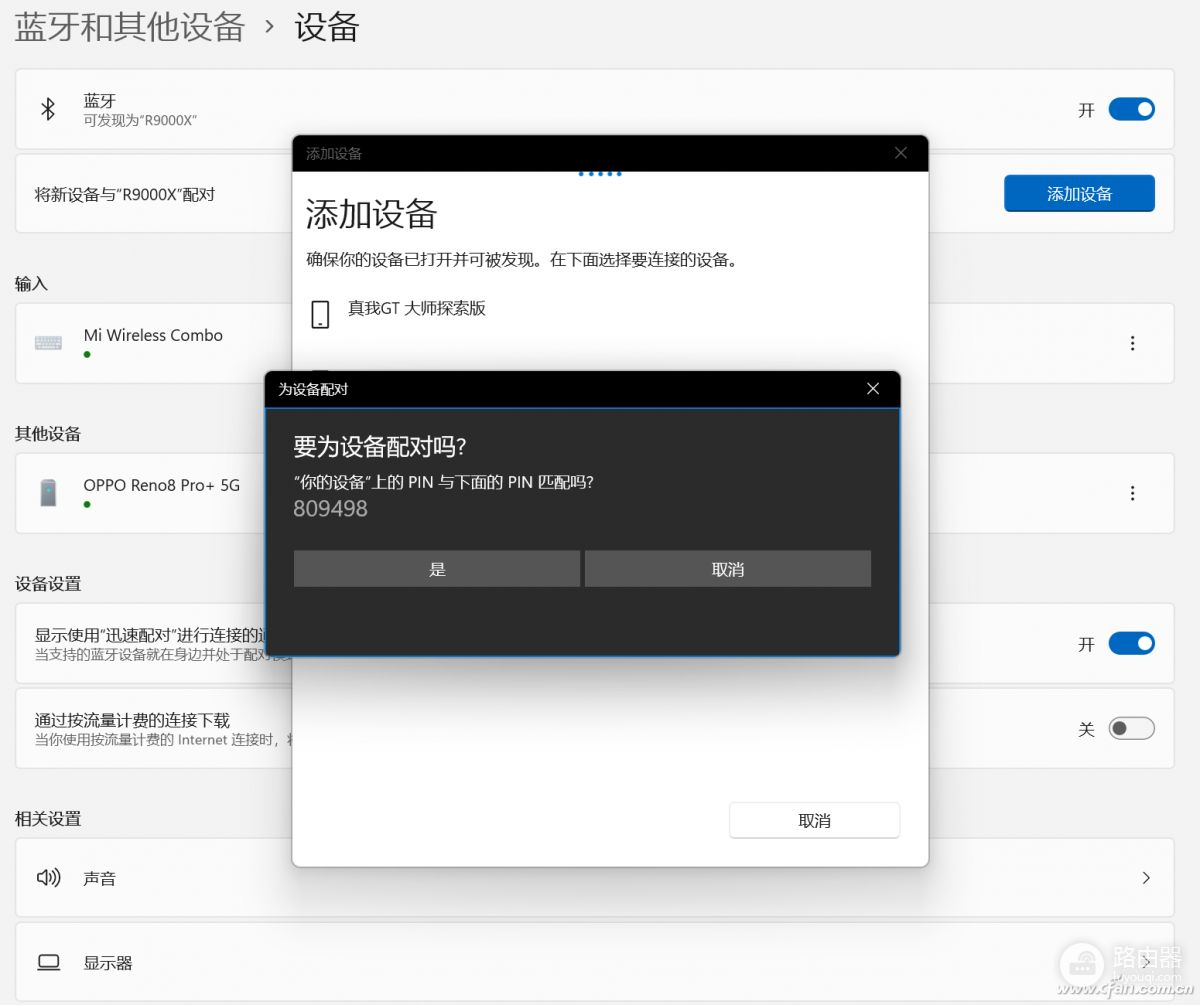Open more options for Mi Wireless Combo
This screenshot has height=1005, width=1200.
tap(1132, 343)
